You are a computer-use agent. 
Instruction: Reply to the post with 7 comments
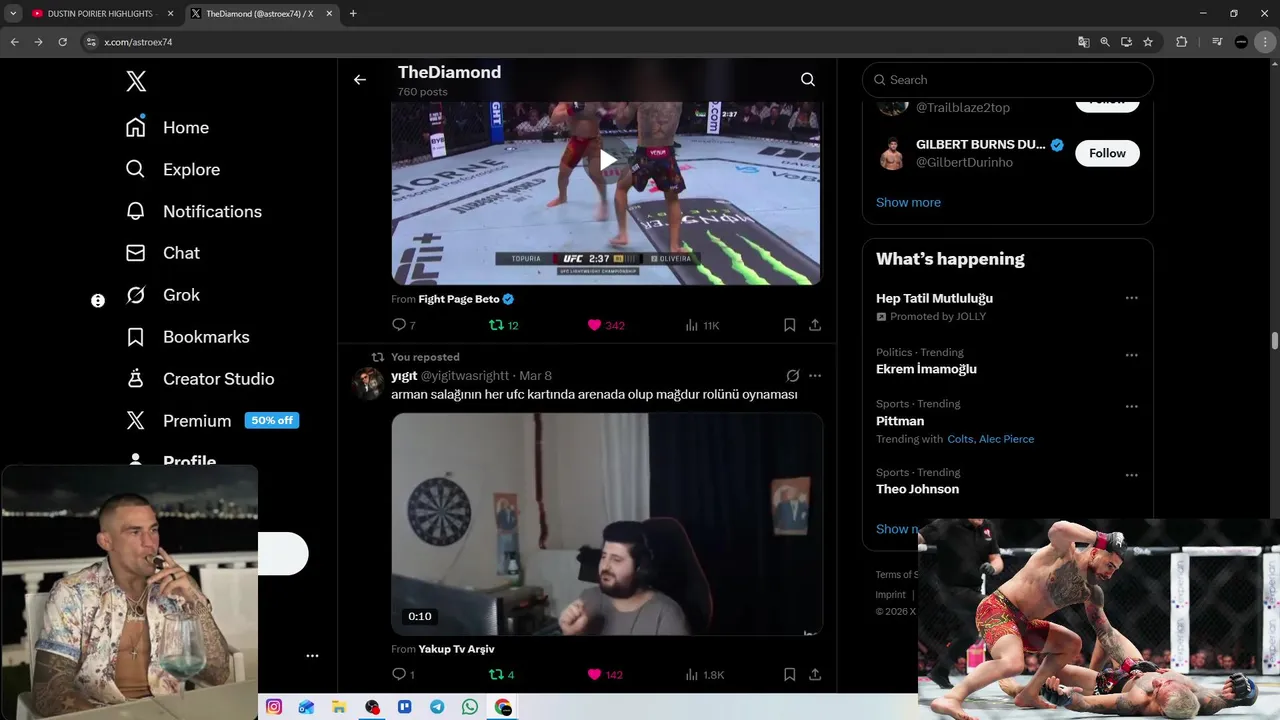403,325
